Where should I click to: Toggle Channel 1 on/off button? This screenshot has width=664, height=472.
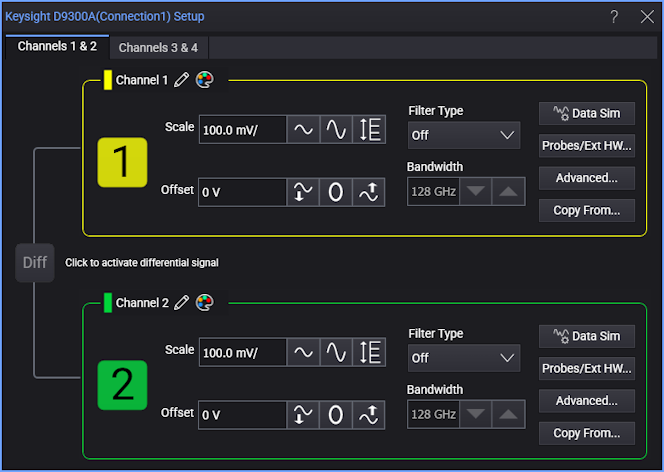(x=122, y=162)
